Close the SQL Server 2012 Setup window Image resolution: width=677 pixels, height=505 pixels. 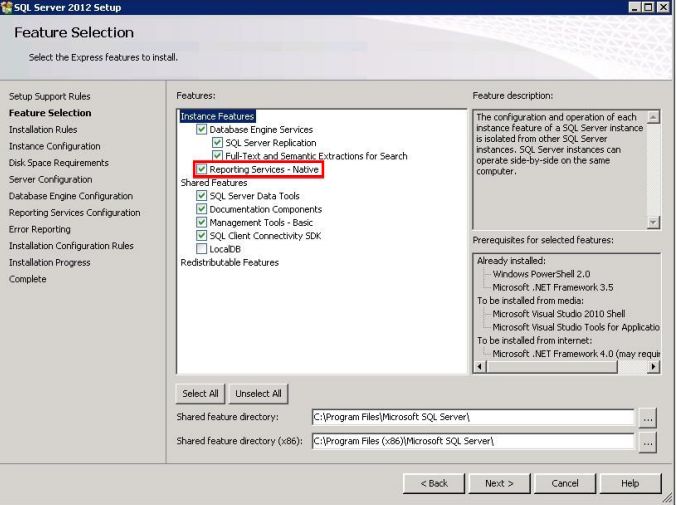click(663, 7)
